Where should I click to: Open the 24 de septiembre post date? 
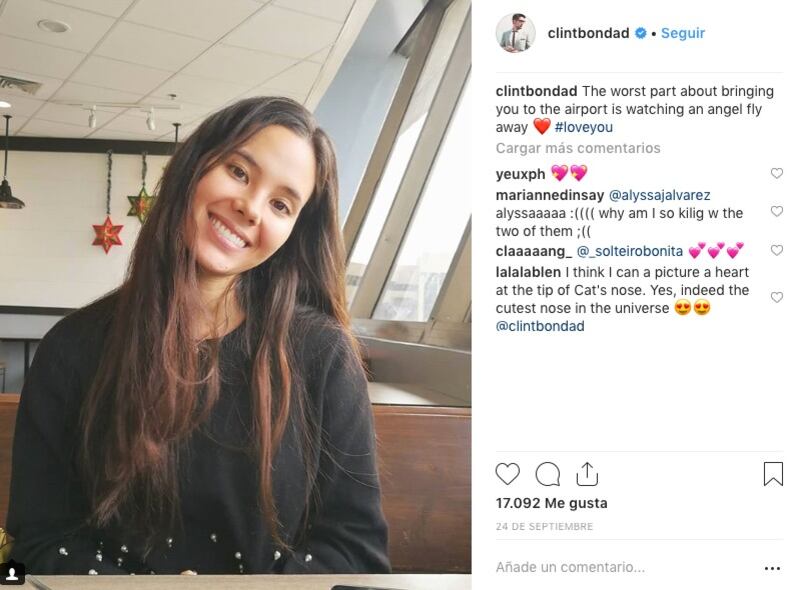tap(544, 526)
